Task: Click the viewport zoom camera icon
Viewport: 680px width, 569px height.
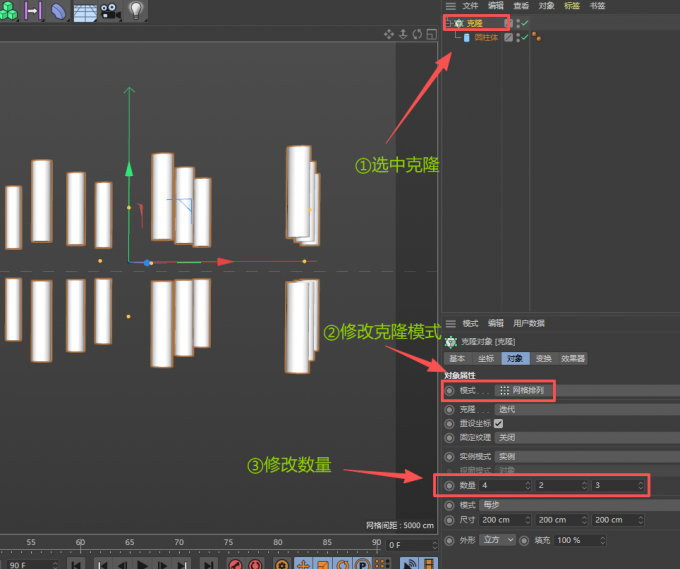Action: (x=403, y=34)
